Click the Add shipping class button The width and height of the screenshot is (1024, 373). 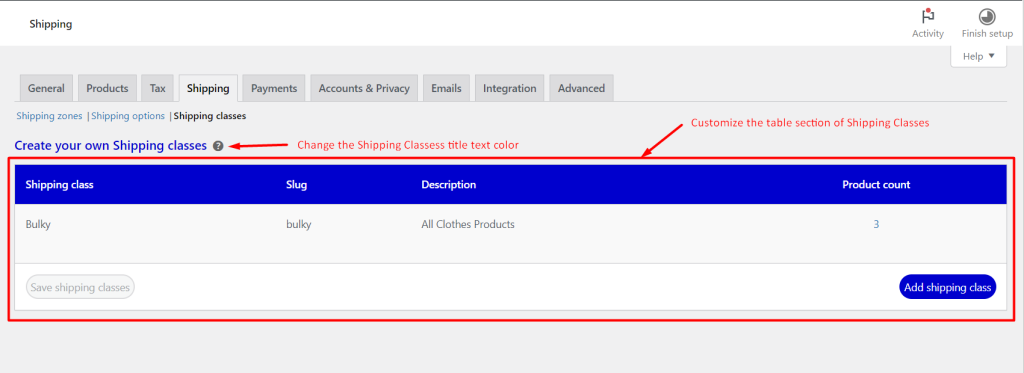click(948, 287)
